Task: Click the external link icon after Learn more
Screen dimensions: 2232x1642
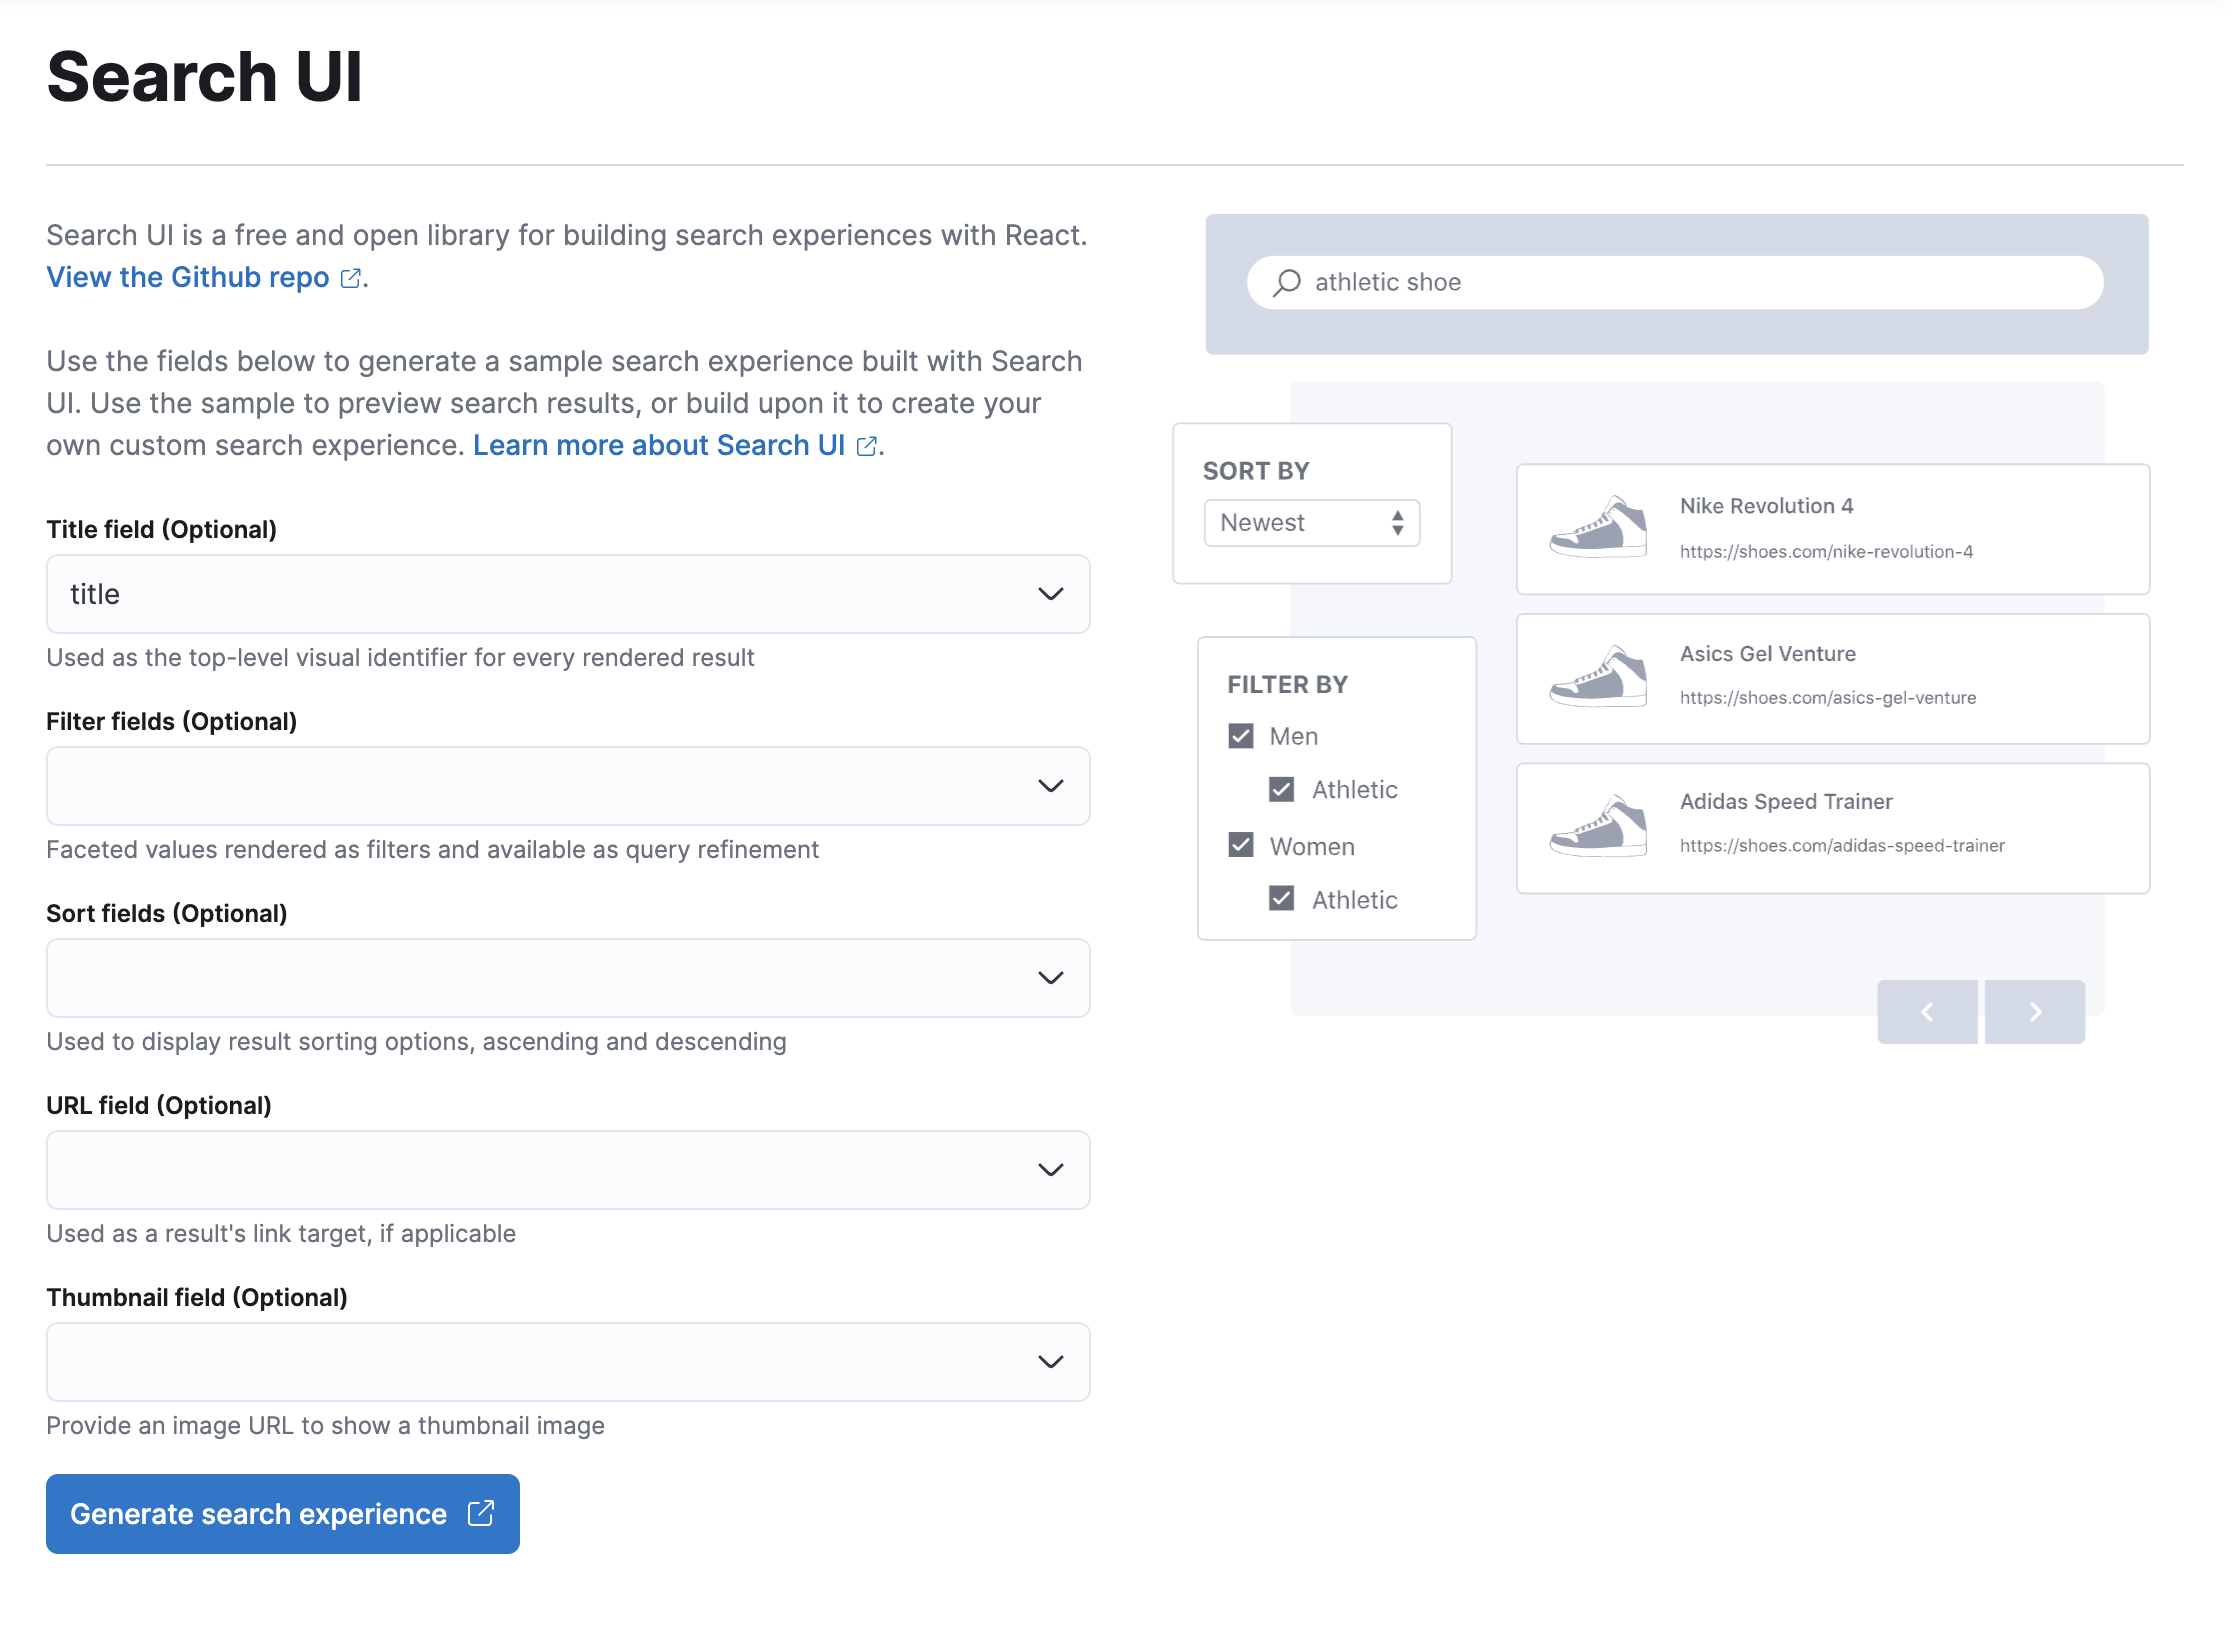Action: click(866, 446)
